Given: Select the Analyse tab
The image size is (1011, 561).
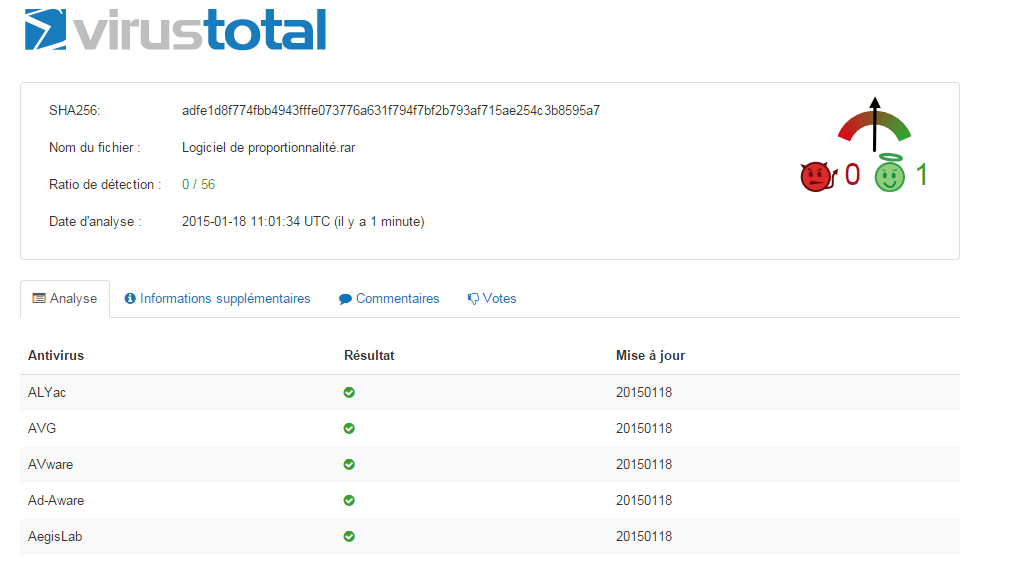Looking at the screenshot, I should 65,299.
